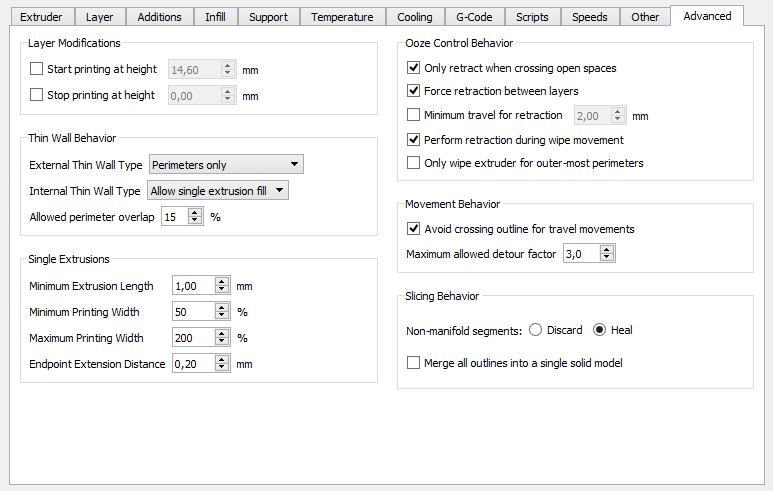Go to the Temperature tab
Image resolution: width=773 pixels, height=491 pixels.
342,17
